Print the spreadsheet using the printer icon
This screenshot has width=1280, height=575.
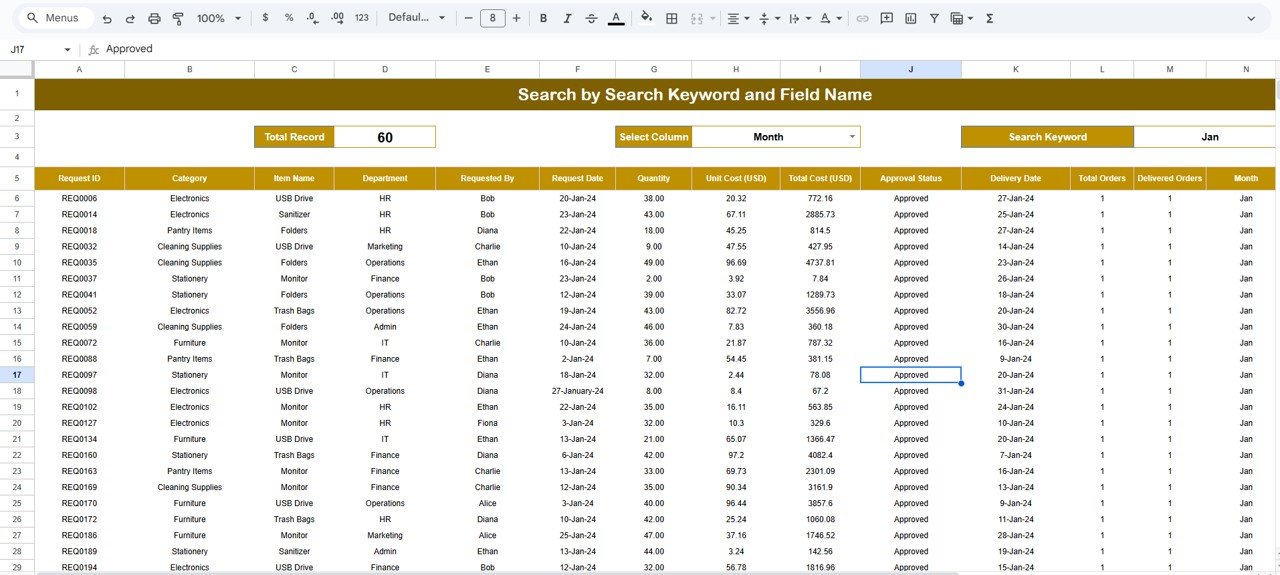[154, 18]
